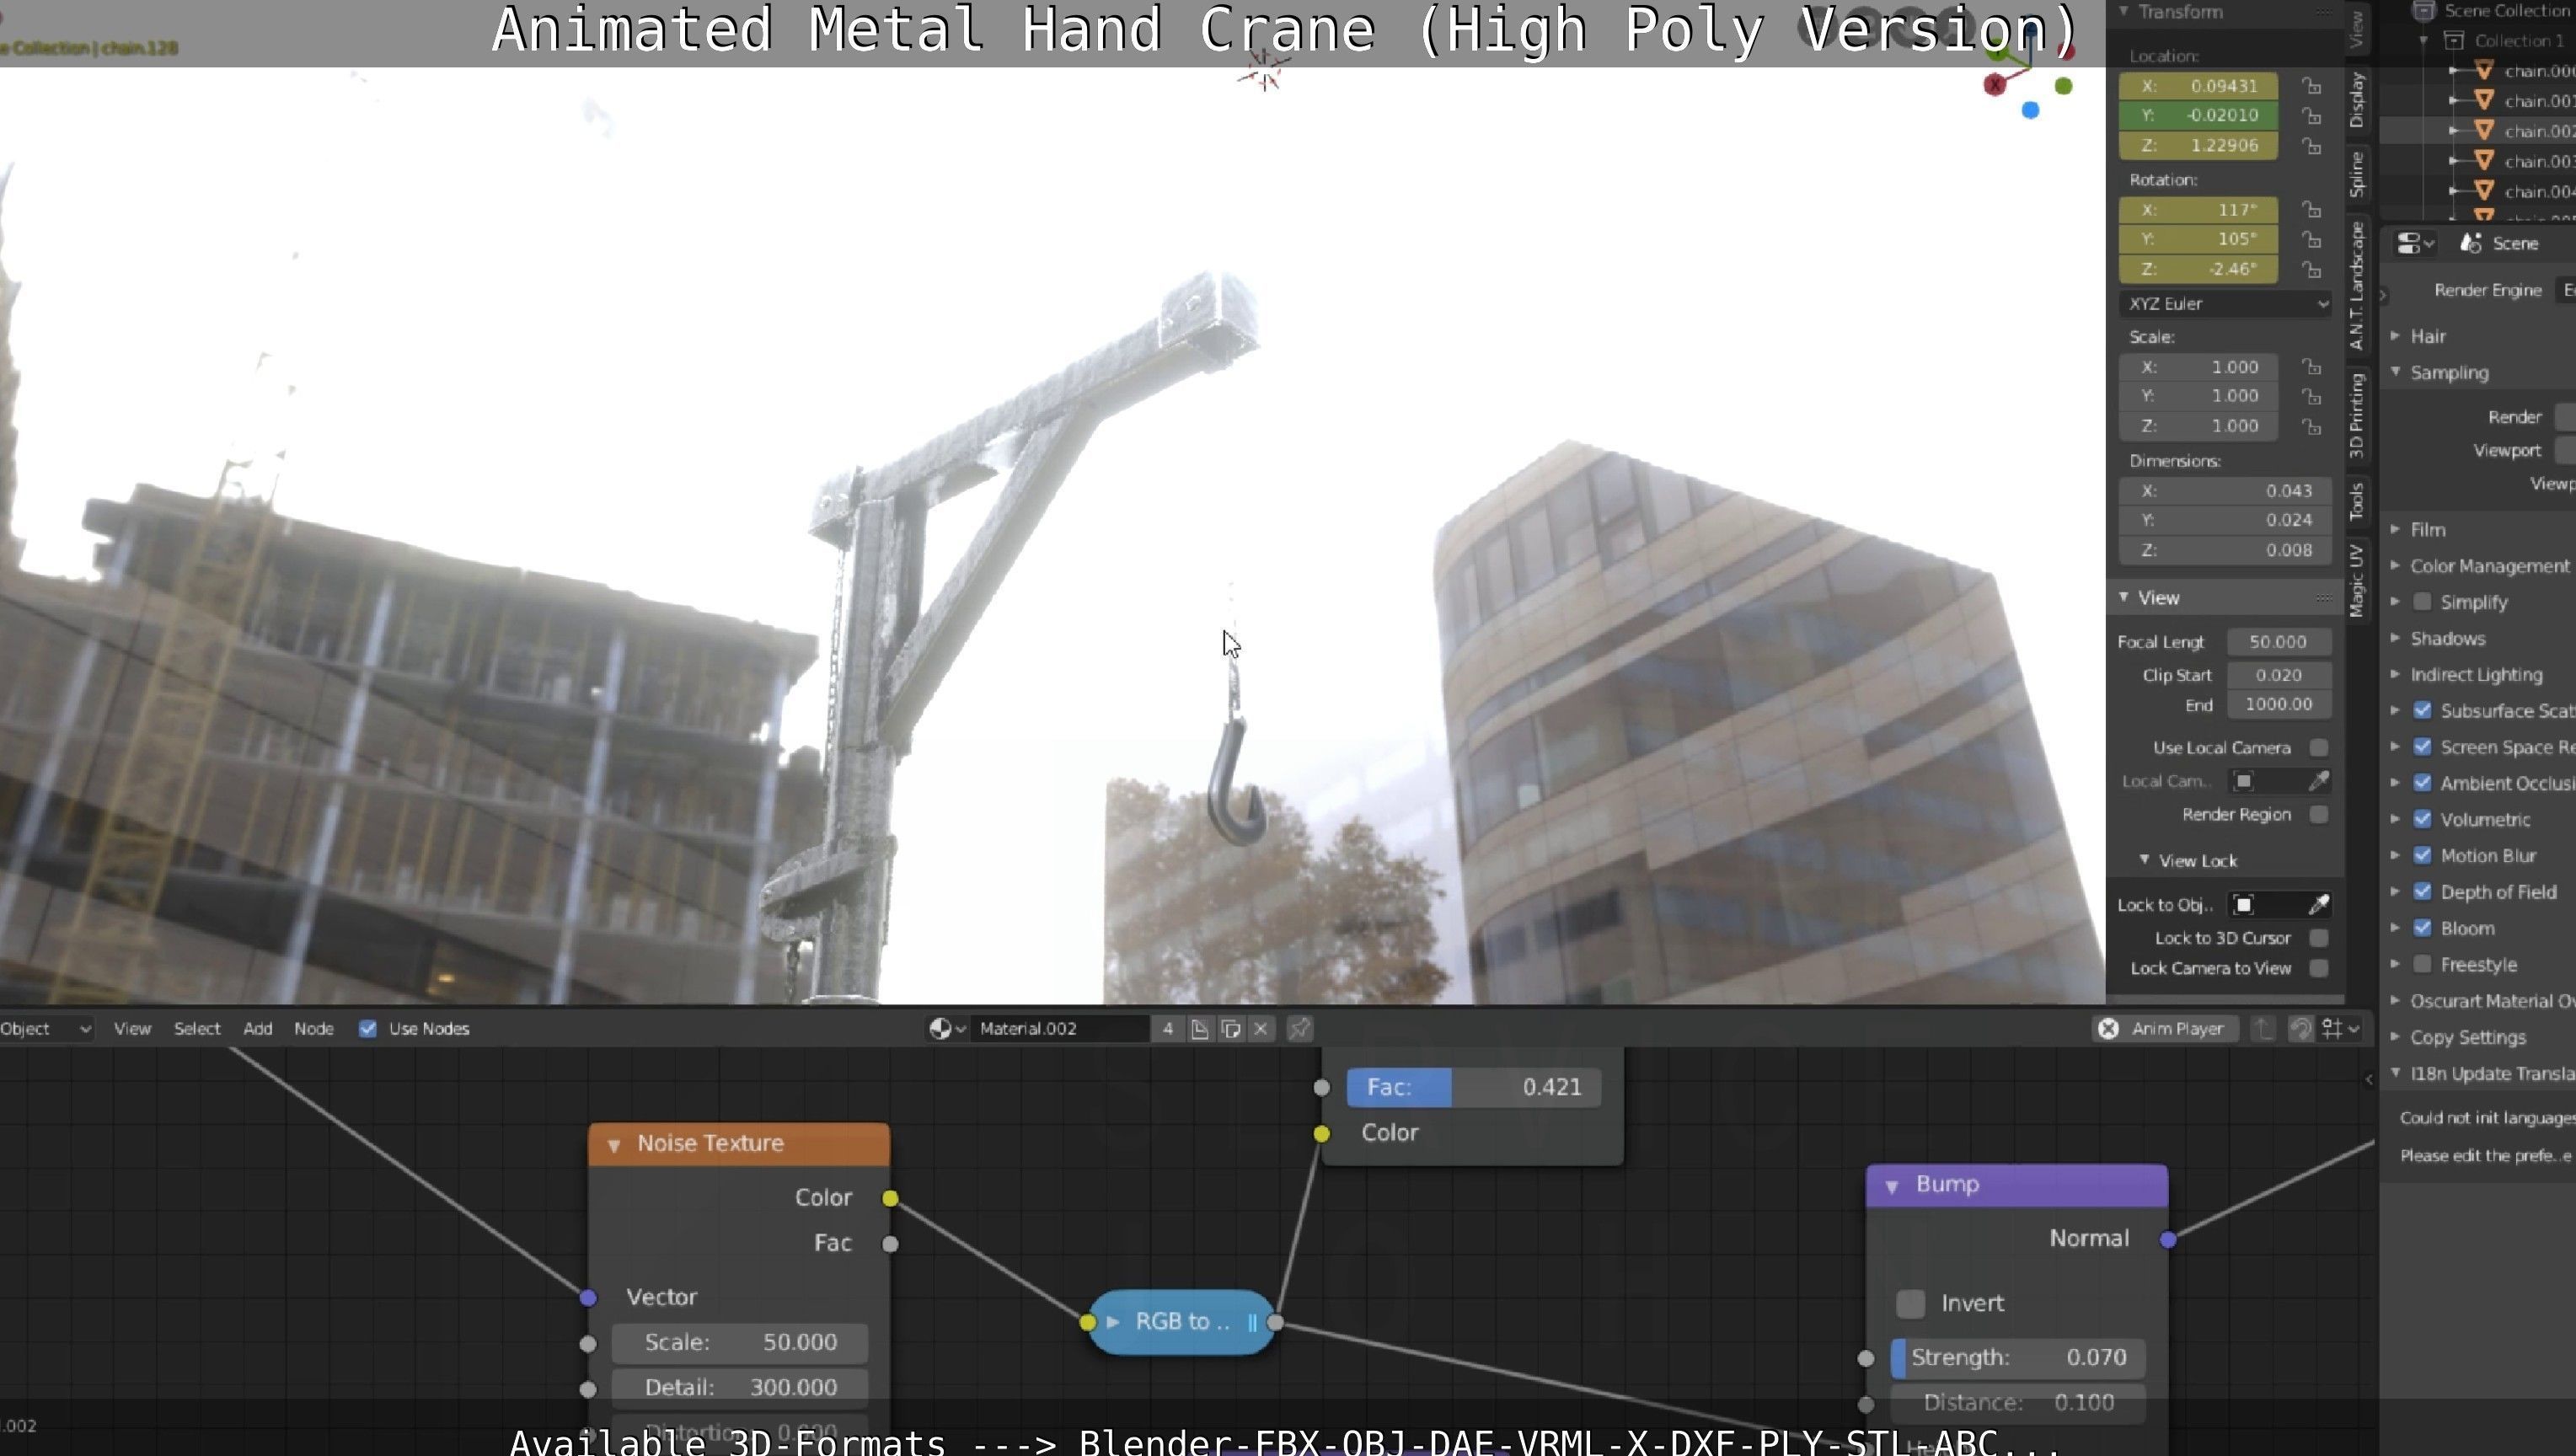Open the Add menu in node editor
This screenshot has width=2576, height=1456.
pyautogui.click(x=257, y=1028)
